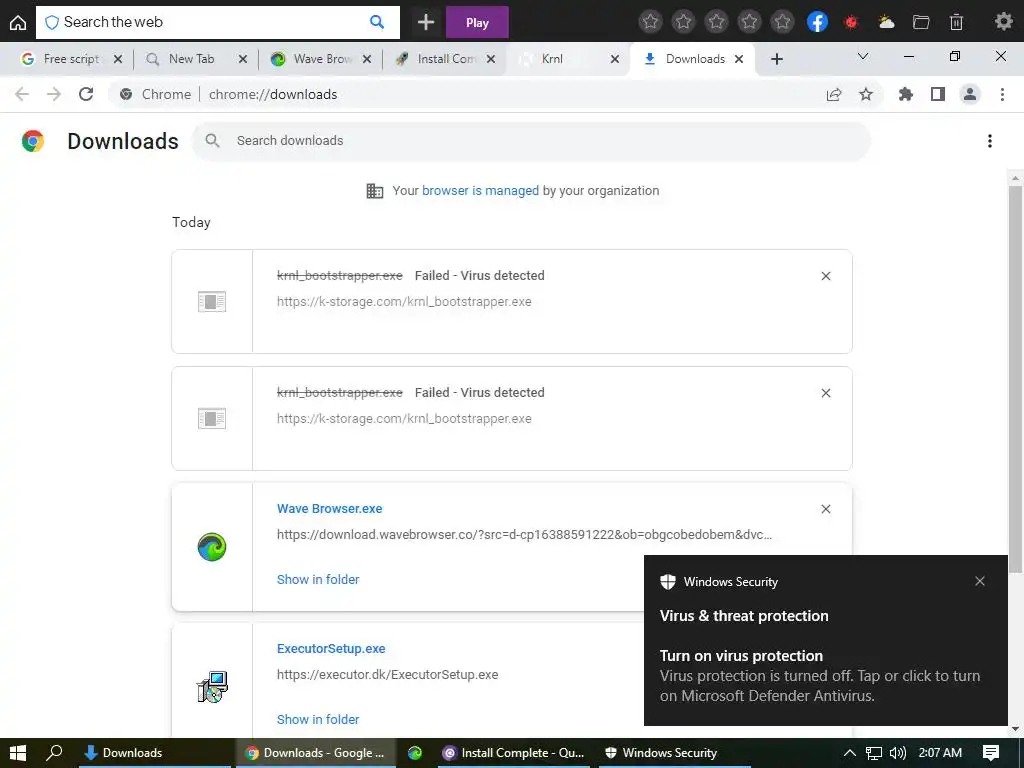Viewport: 1024px width, 768px height.
Task: Click the ExecutorSetup installer file icon
Action: (x=212, y=686)
